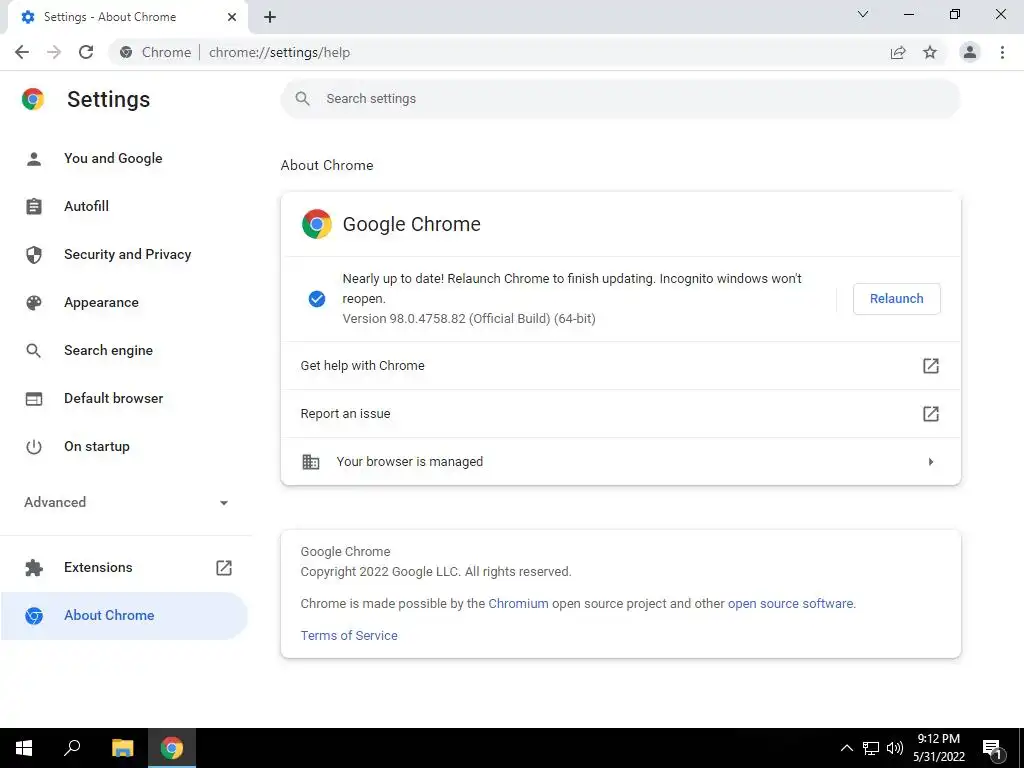
Task: Click the Search settings field
Action: [x=620, y=99]
